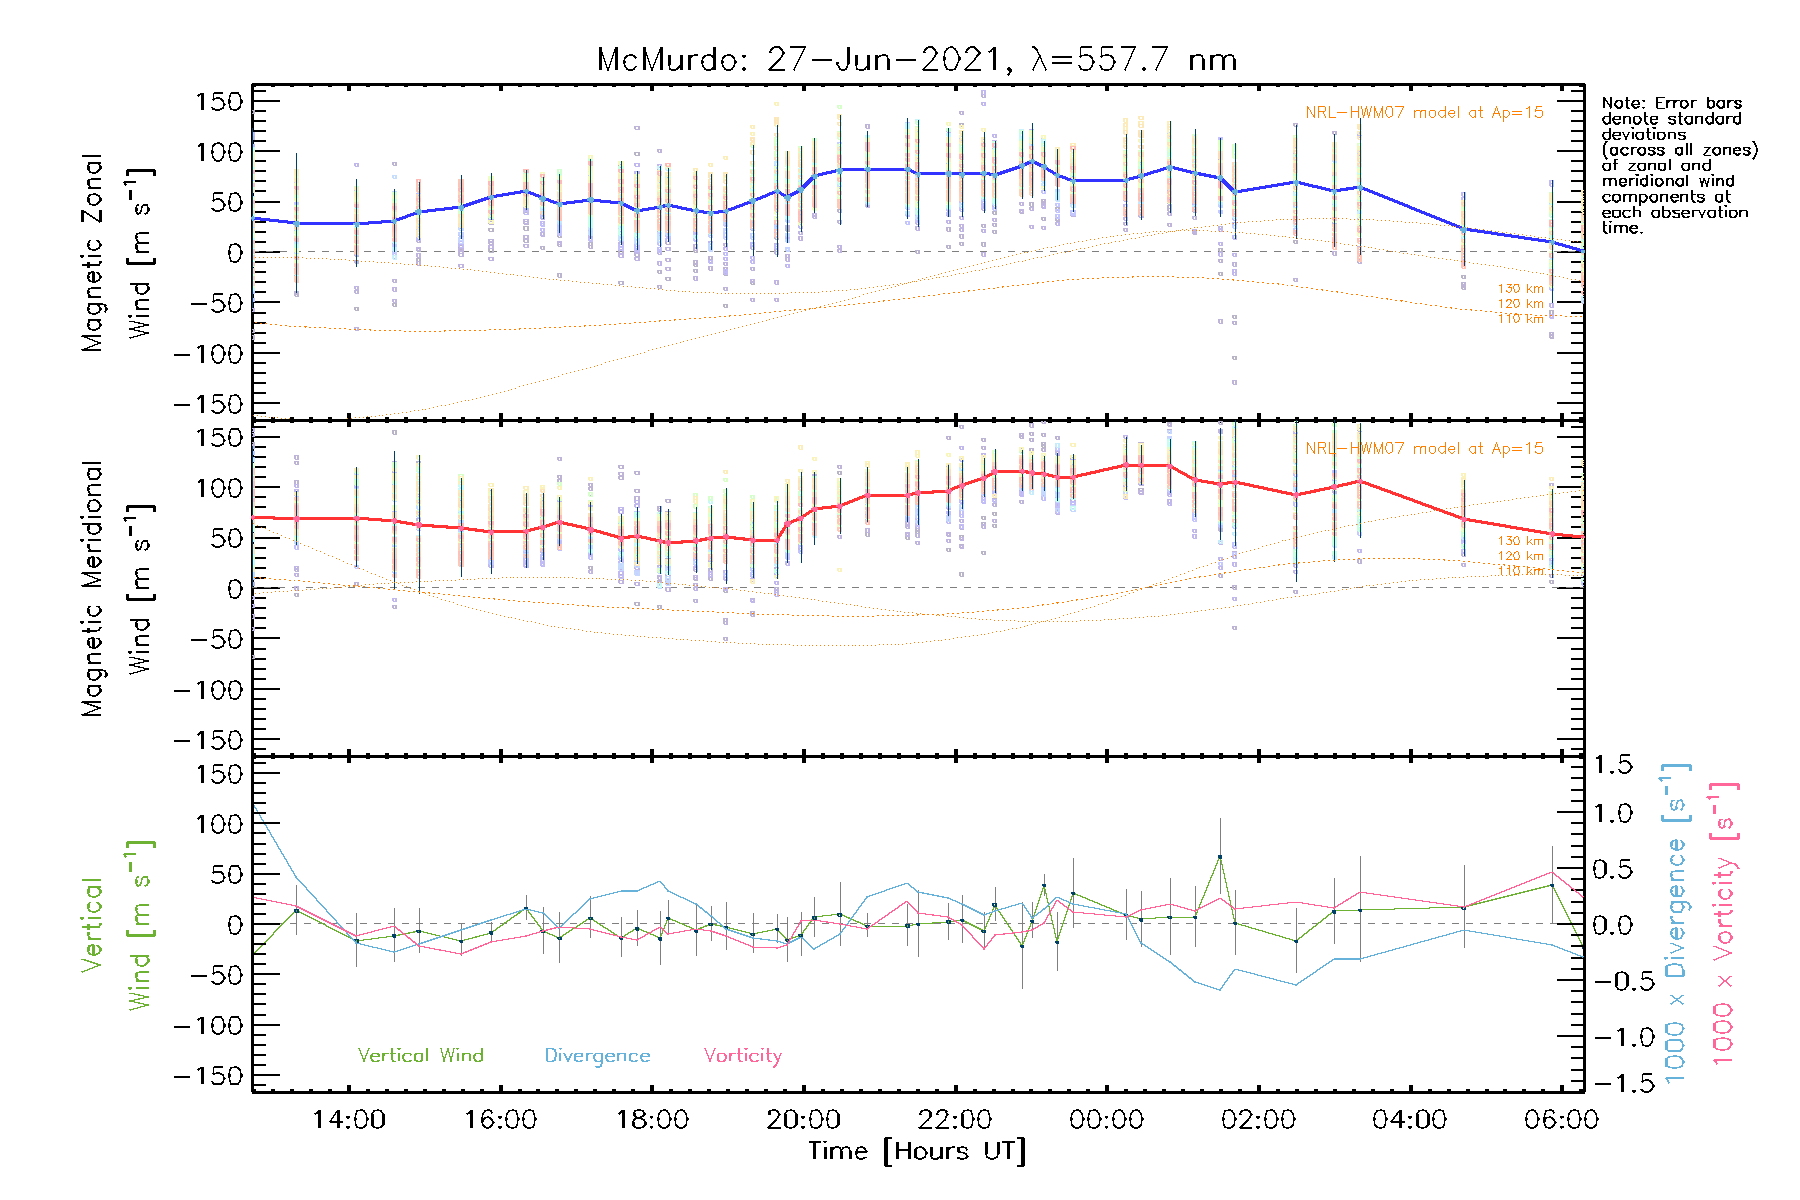Click the error bars note text
1800x1200 pixels.
[x=1678, y=165]
